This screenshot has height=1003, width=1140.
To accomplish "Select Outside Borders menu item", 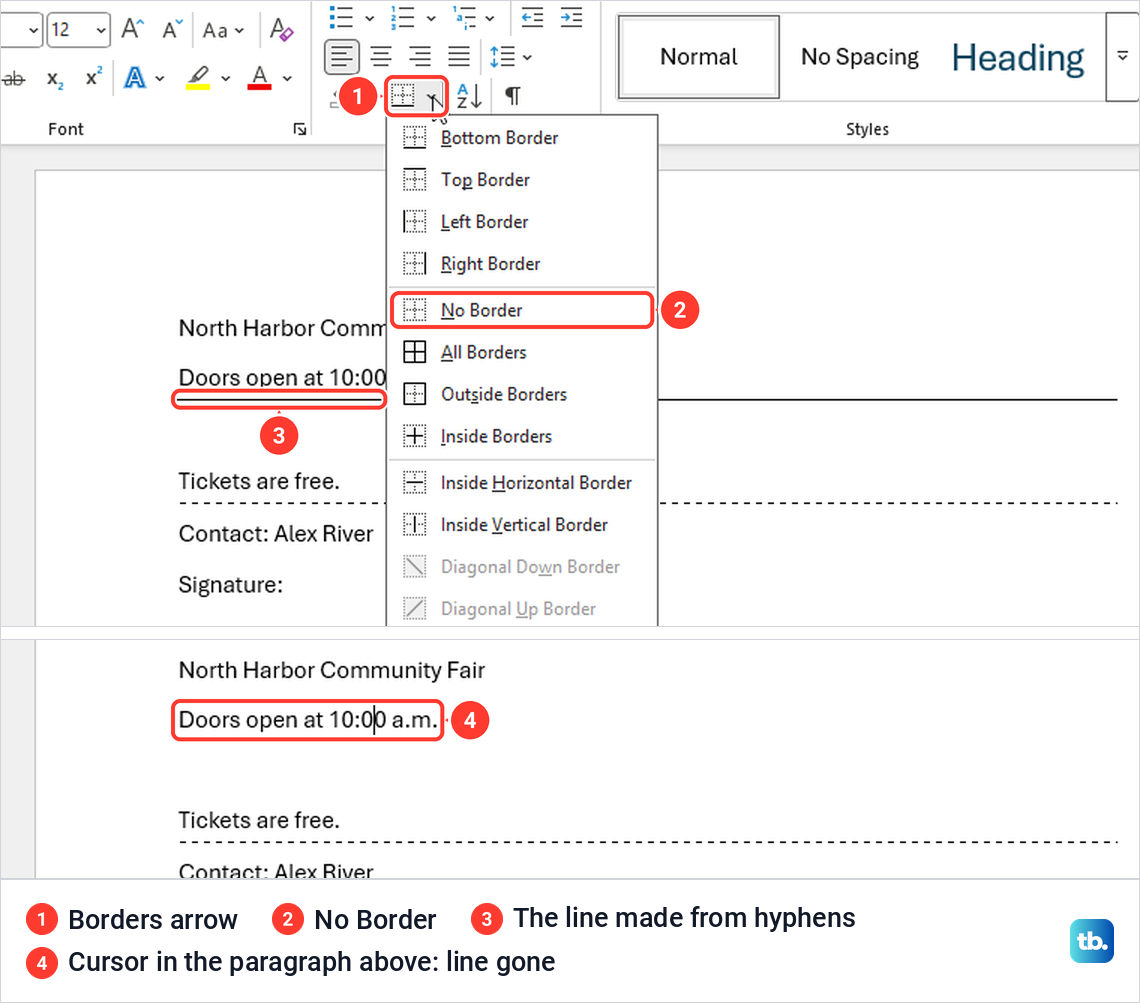I will [x=522, y=395].
